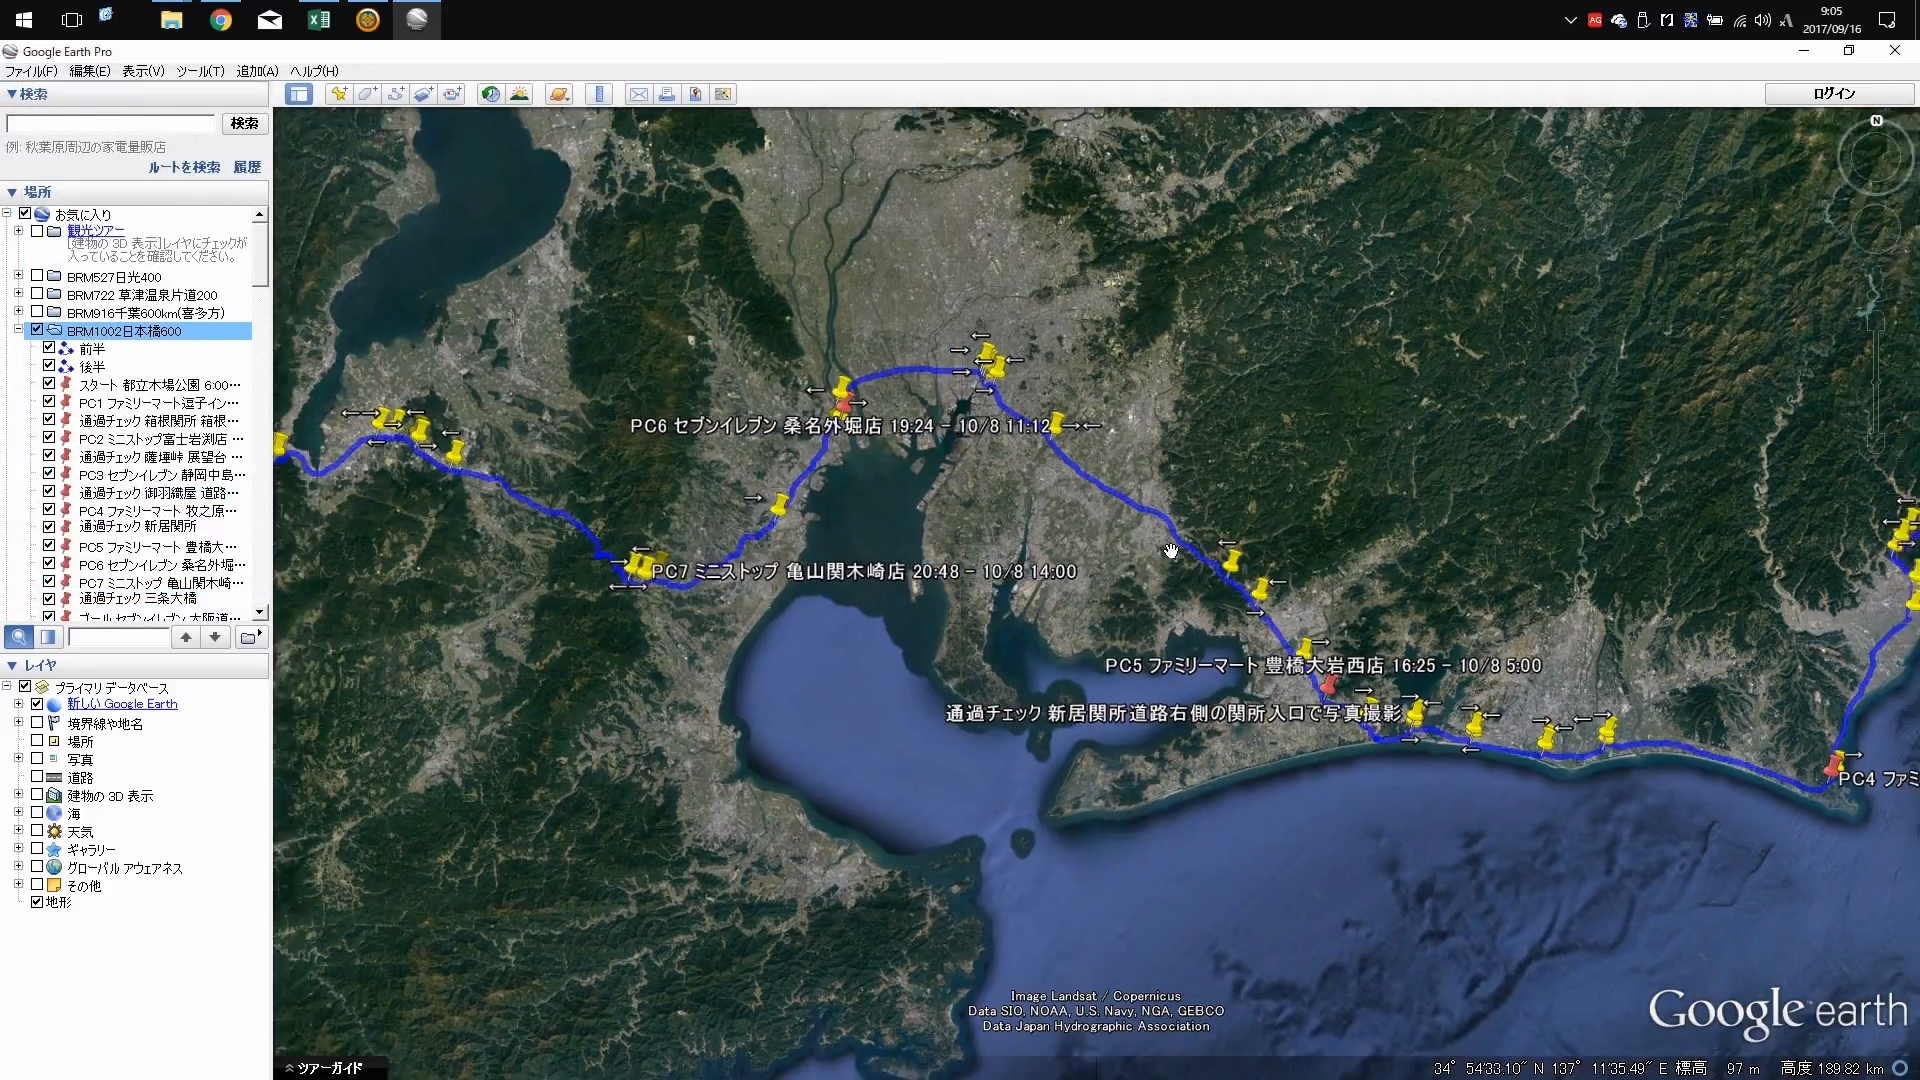Uncheck the 後半 path checkbox
Viewport: 1920px width, 1080px height.
[49, 366]
